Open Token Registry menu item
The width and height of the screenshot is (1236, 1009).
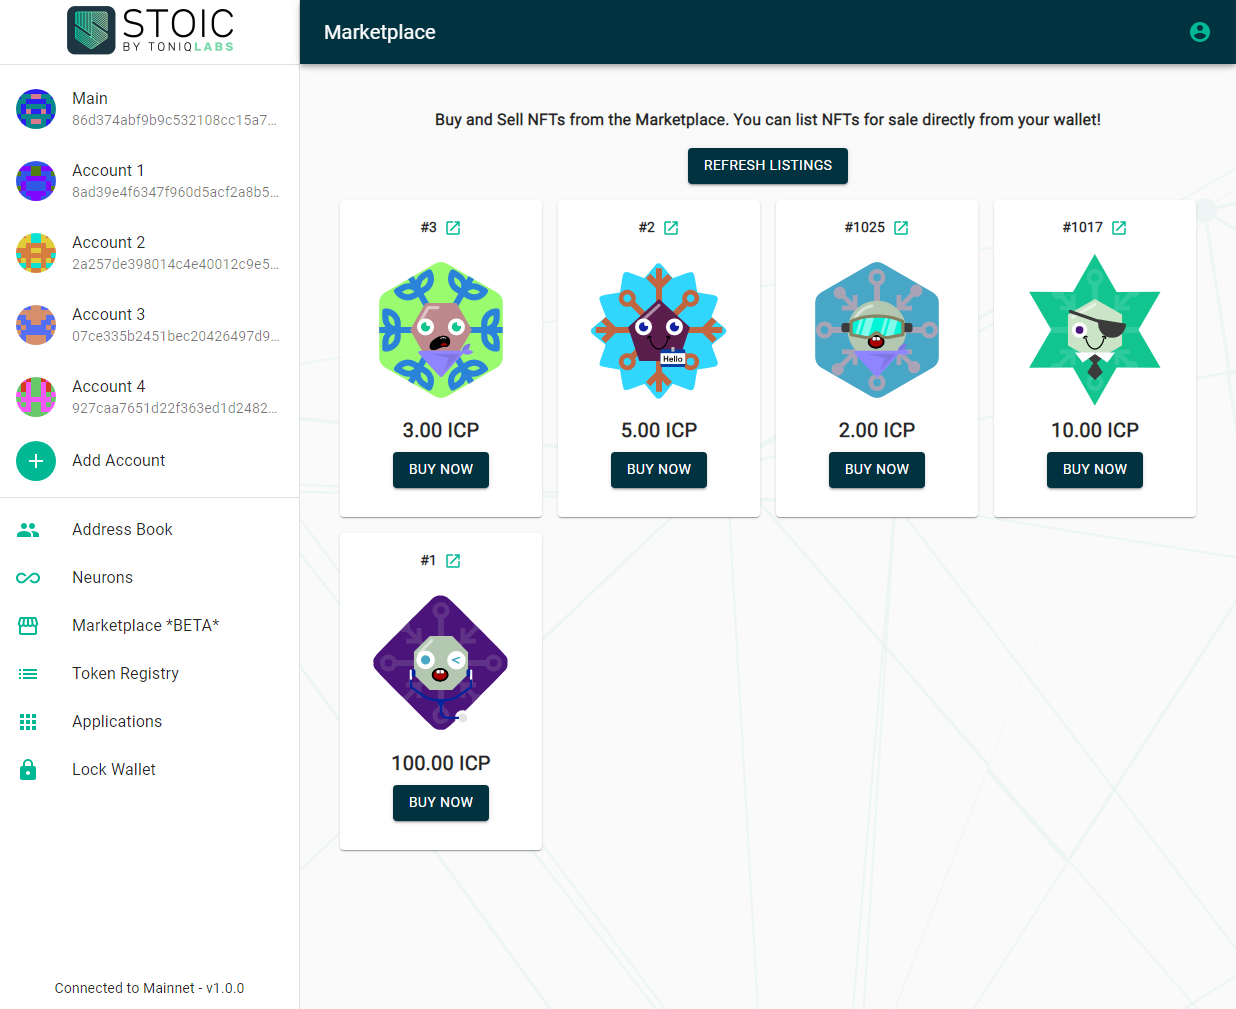coord(150,674)
